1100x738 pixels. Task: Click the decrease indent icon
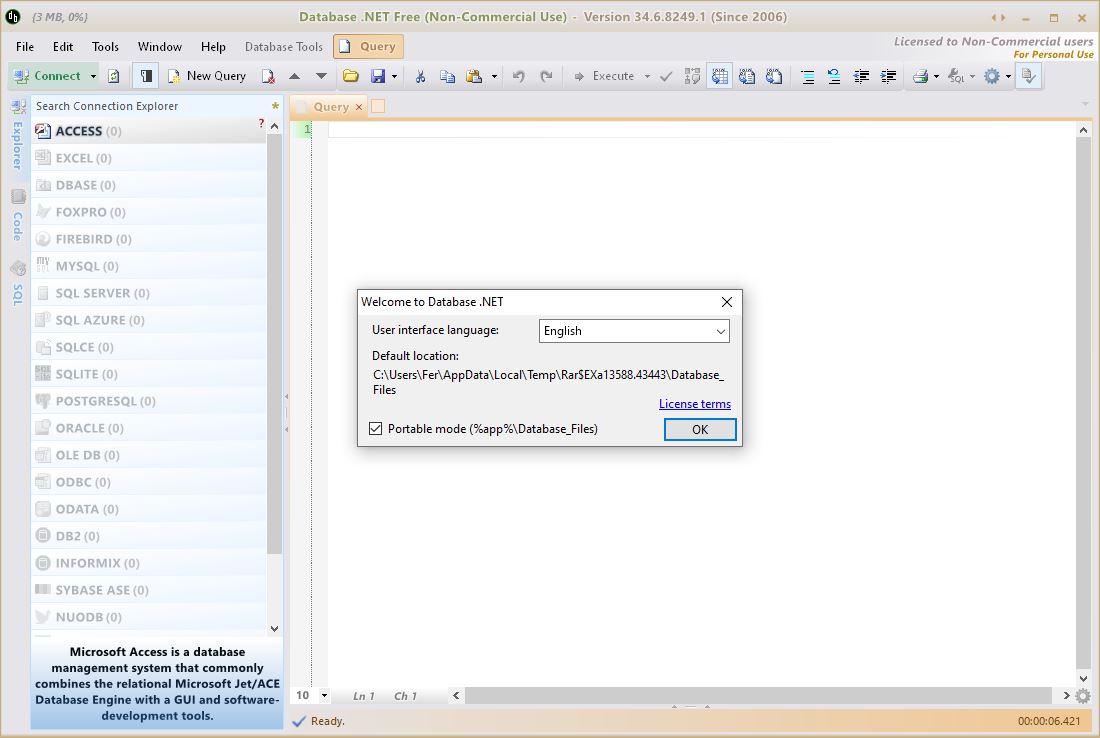(861, 76)
